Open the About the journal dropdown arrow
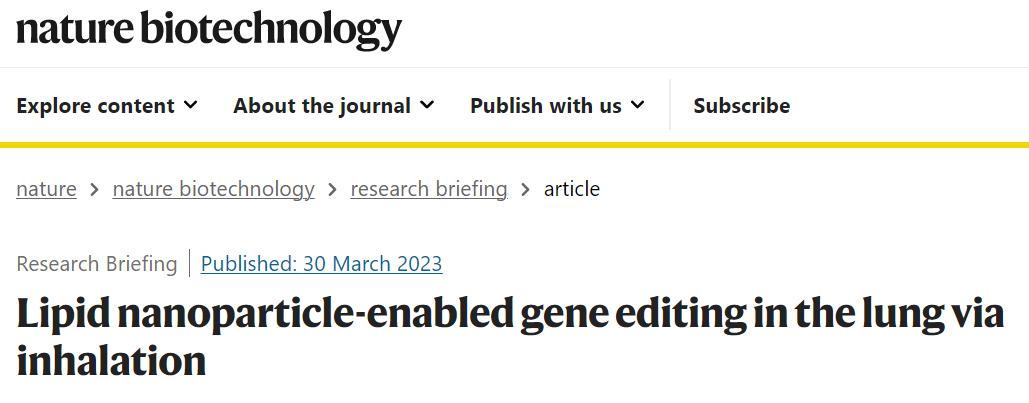The width and height of the screenshot is (1029, 403). point(427,105)
